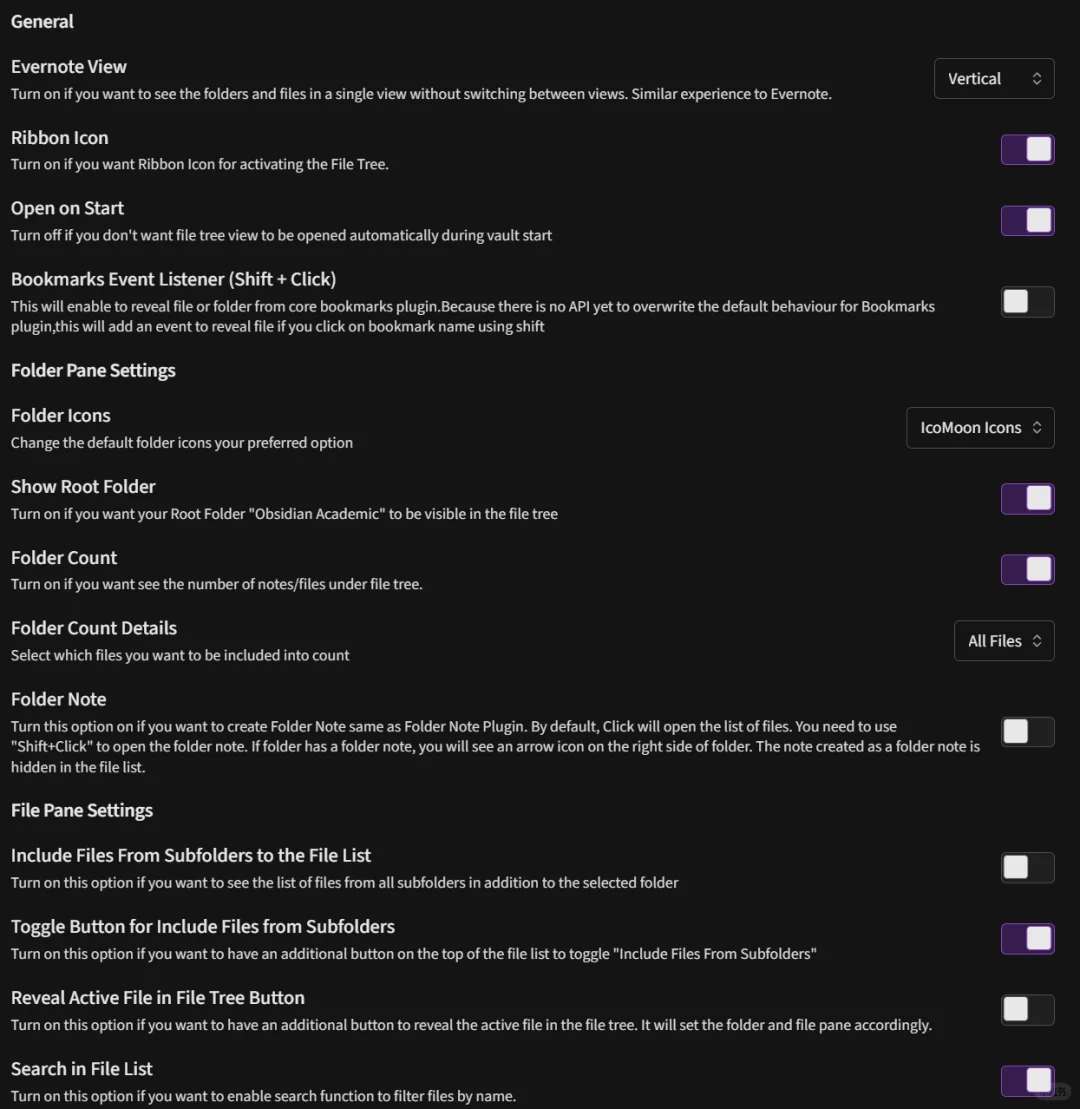
Task: Disable the Ribbon Icon toggle
Action: (1027, 150)
